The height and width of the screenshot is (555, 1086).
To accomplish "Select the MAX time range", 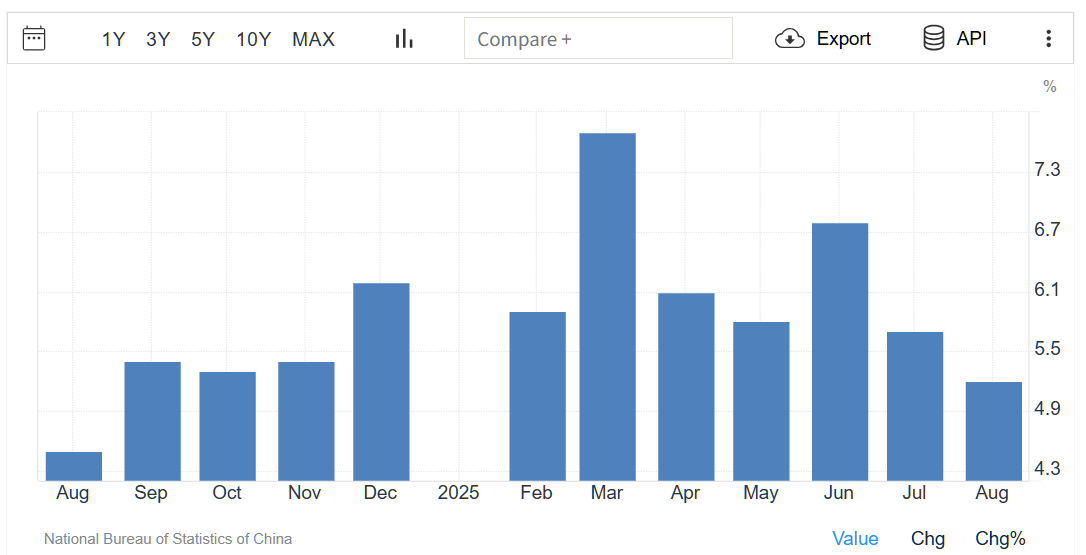I will [x=314, y=39].
